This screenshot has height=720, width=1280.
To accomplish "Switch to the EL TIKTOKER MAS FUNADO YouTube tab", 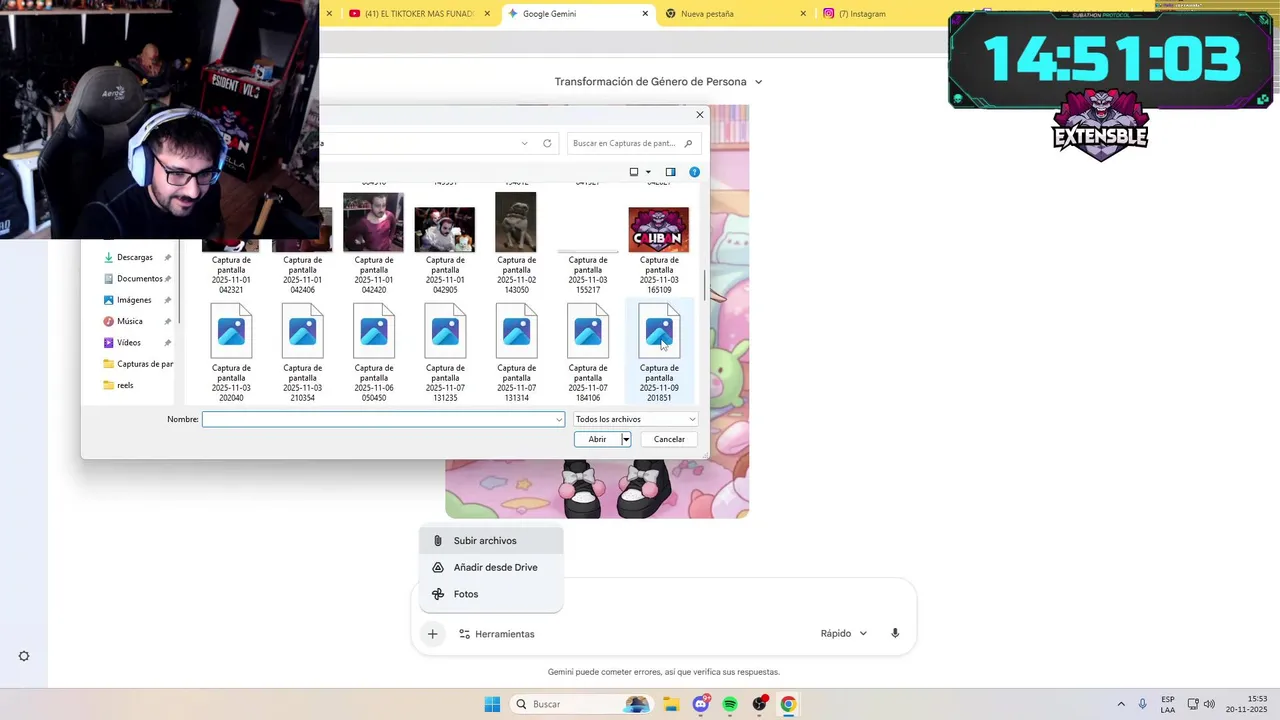I will tap(418, 14).
